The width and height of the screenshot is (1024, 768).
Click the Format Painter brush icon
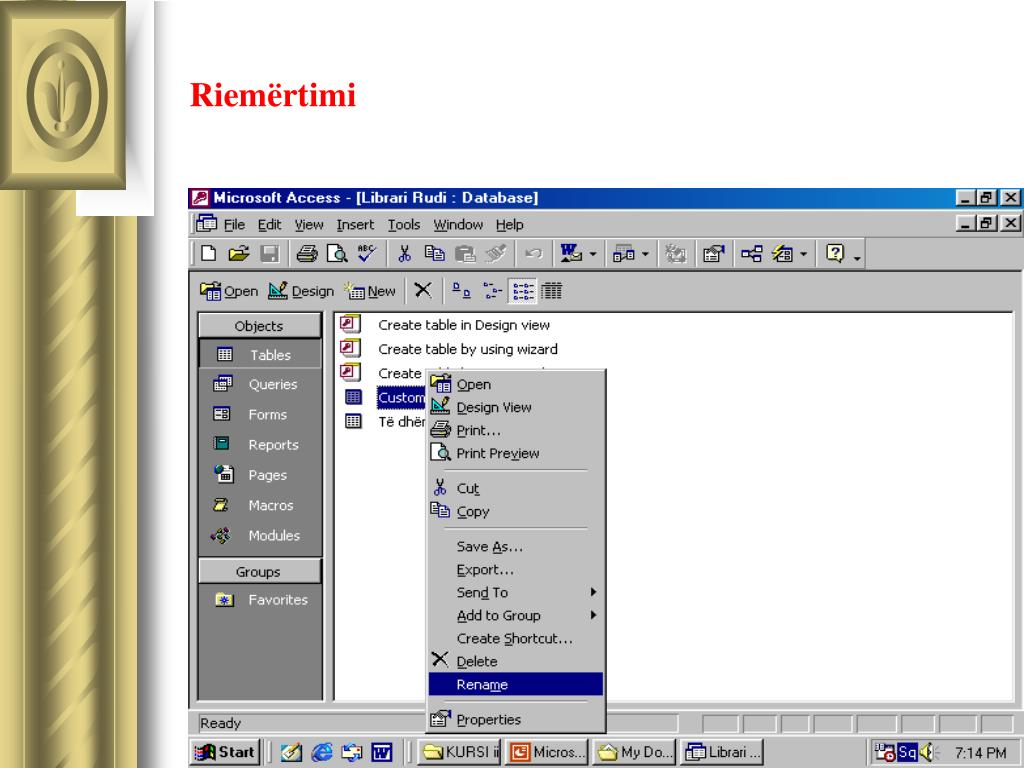pos(496,253)
